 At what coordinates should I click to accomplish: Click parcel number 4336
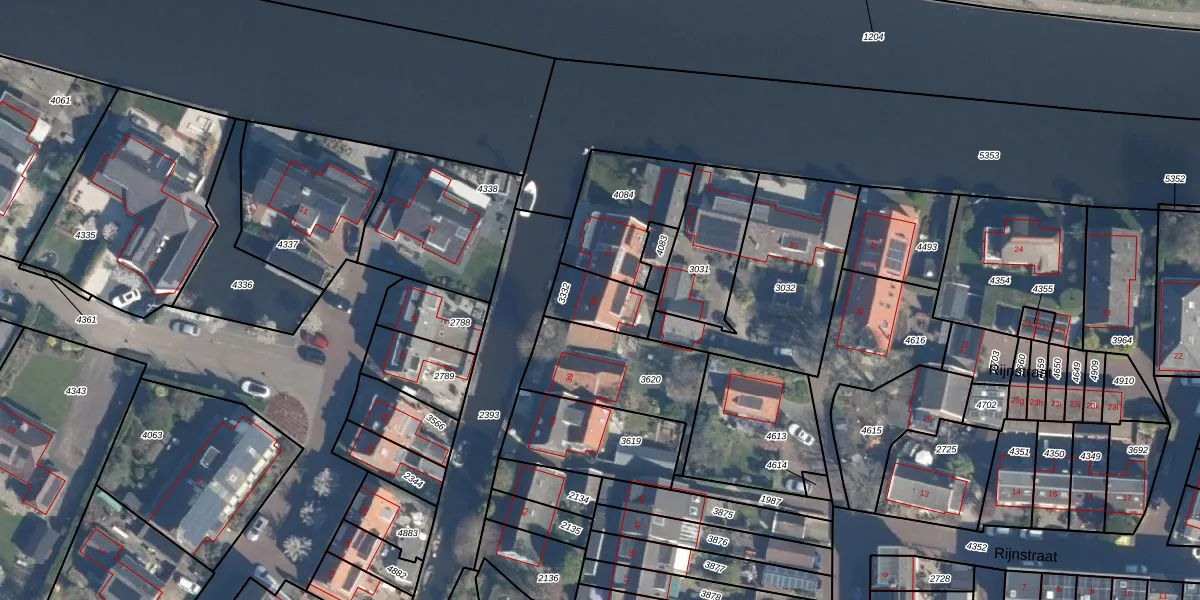(242, 285)
